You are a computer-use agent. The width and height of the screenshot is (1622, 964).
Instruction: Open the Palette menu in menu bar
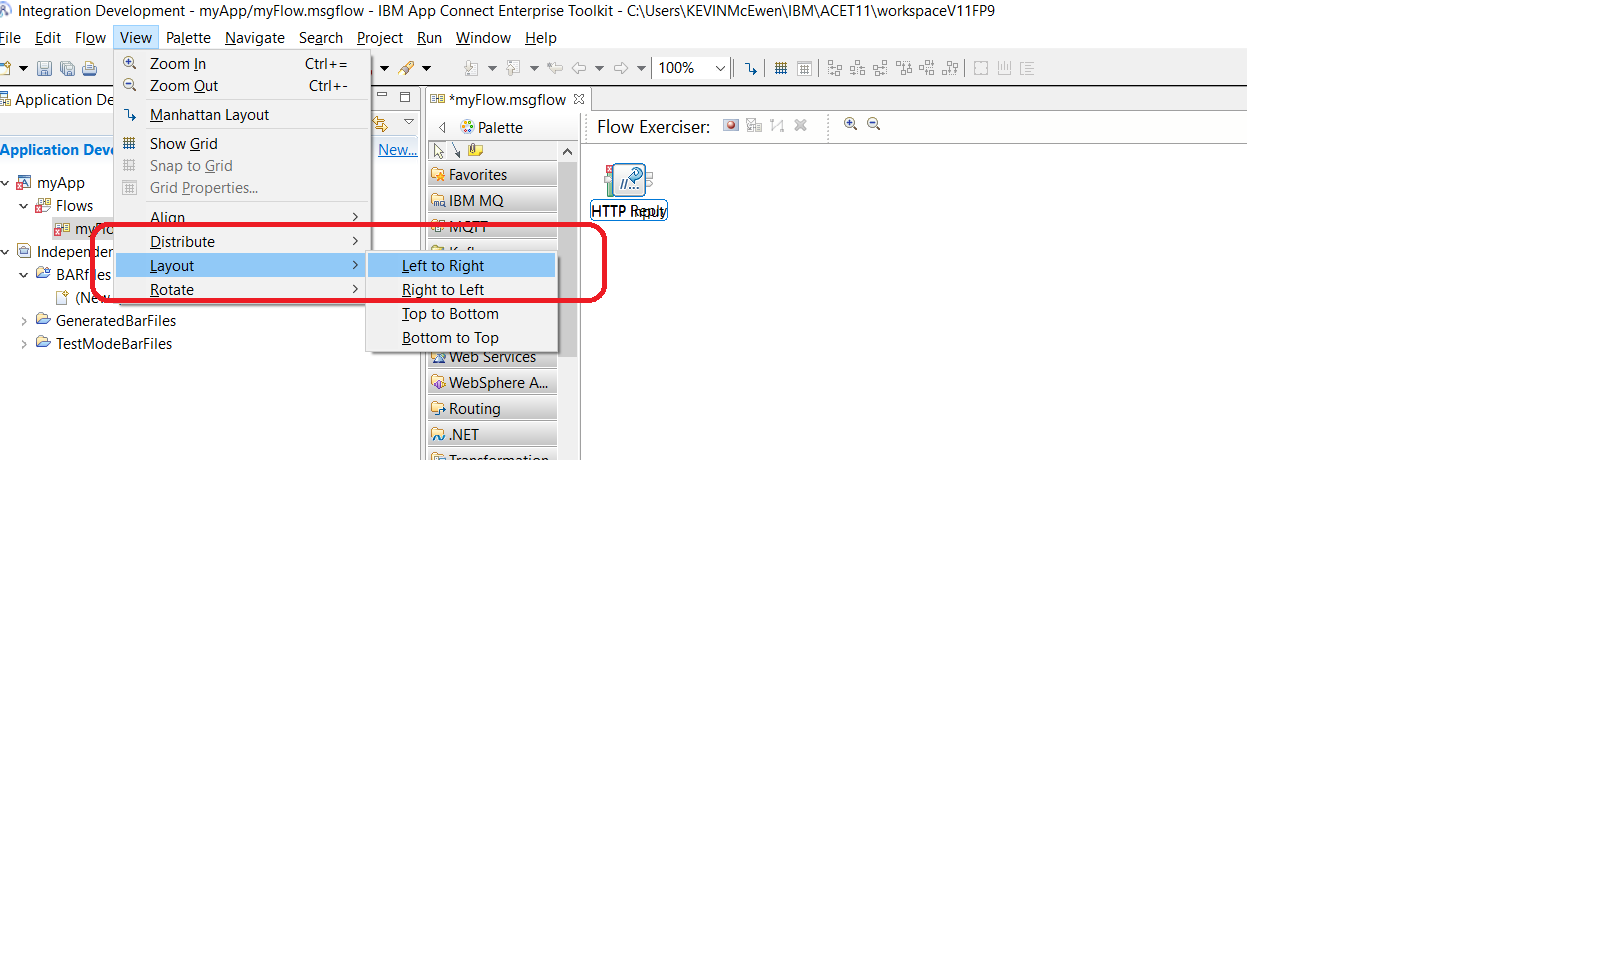[188, 38]
